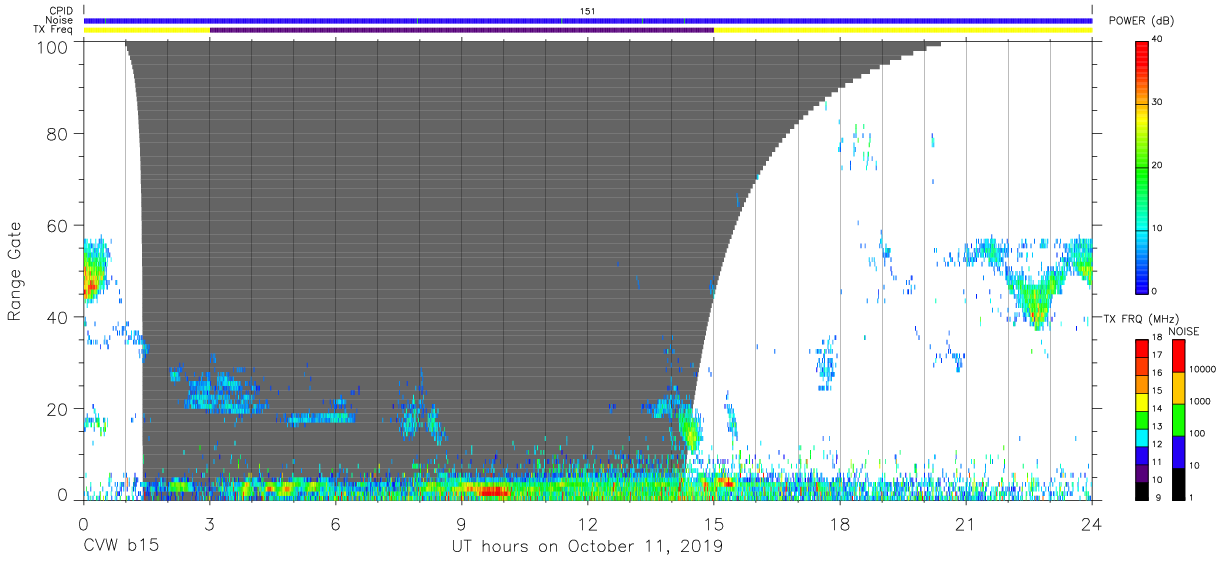
Task: Click the red echo patch at 0 UT, gate 47
Action: [x=91, y=286]
